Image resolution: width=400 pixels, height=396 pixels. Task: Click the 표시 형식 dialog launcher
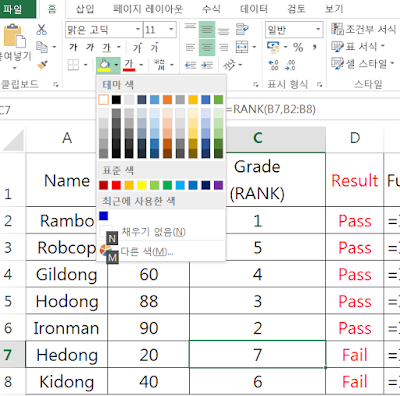coord(319,85)
